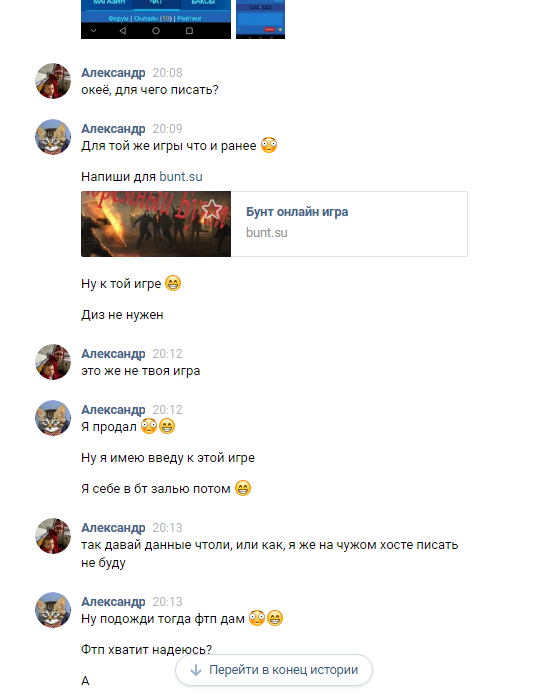Click the cat avatar at 20:09 message
The image size is (545, 696).
[53, 137]
